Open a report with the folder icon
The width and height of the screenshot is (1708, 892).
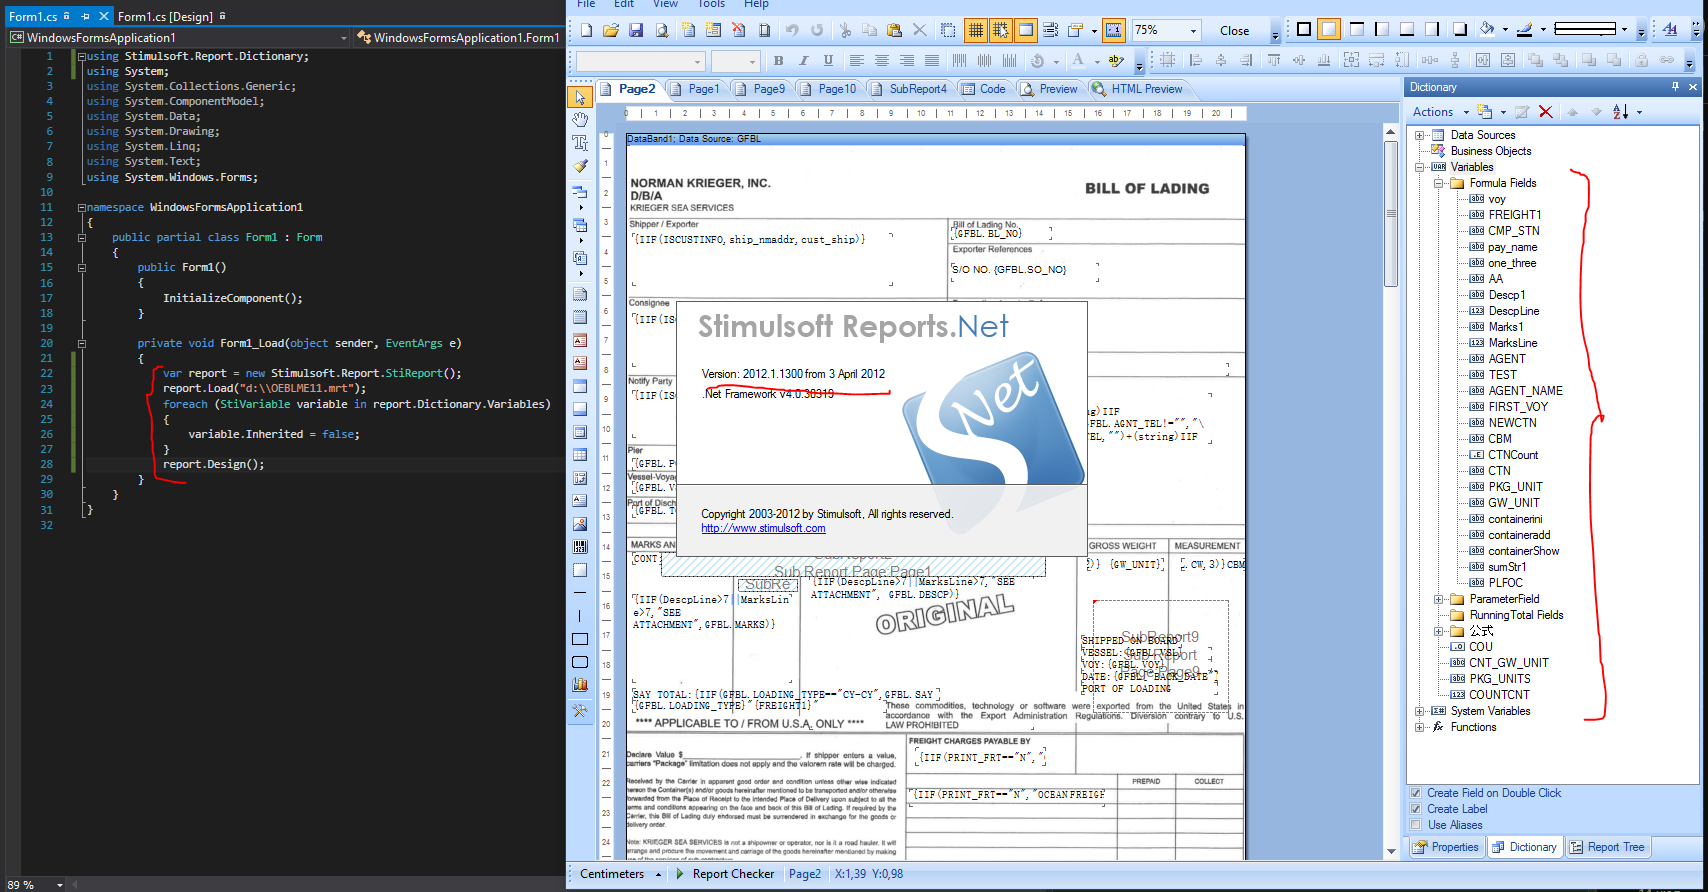[610, 30]
